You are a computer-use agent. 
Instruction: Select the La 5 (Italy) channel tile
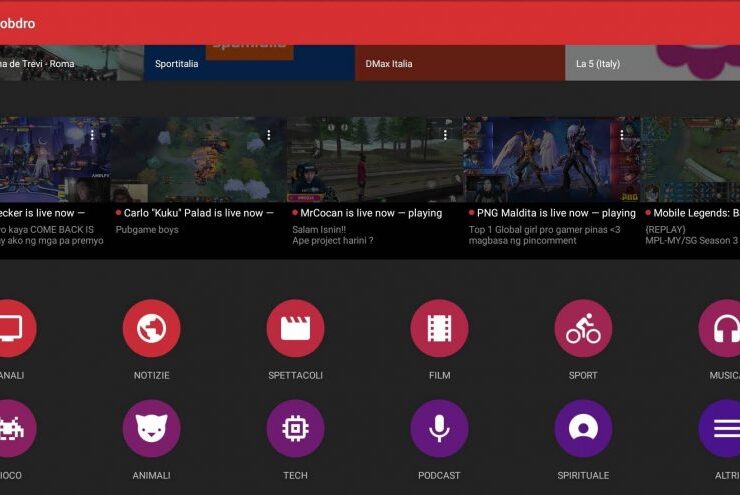pos(653,63)
